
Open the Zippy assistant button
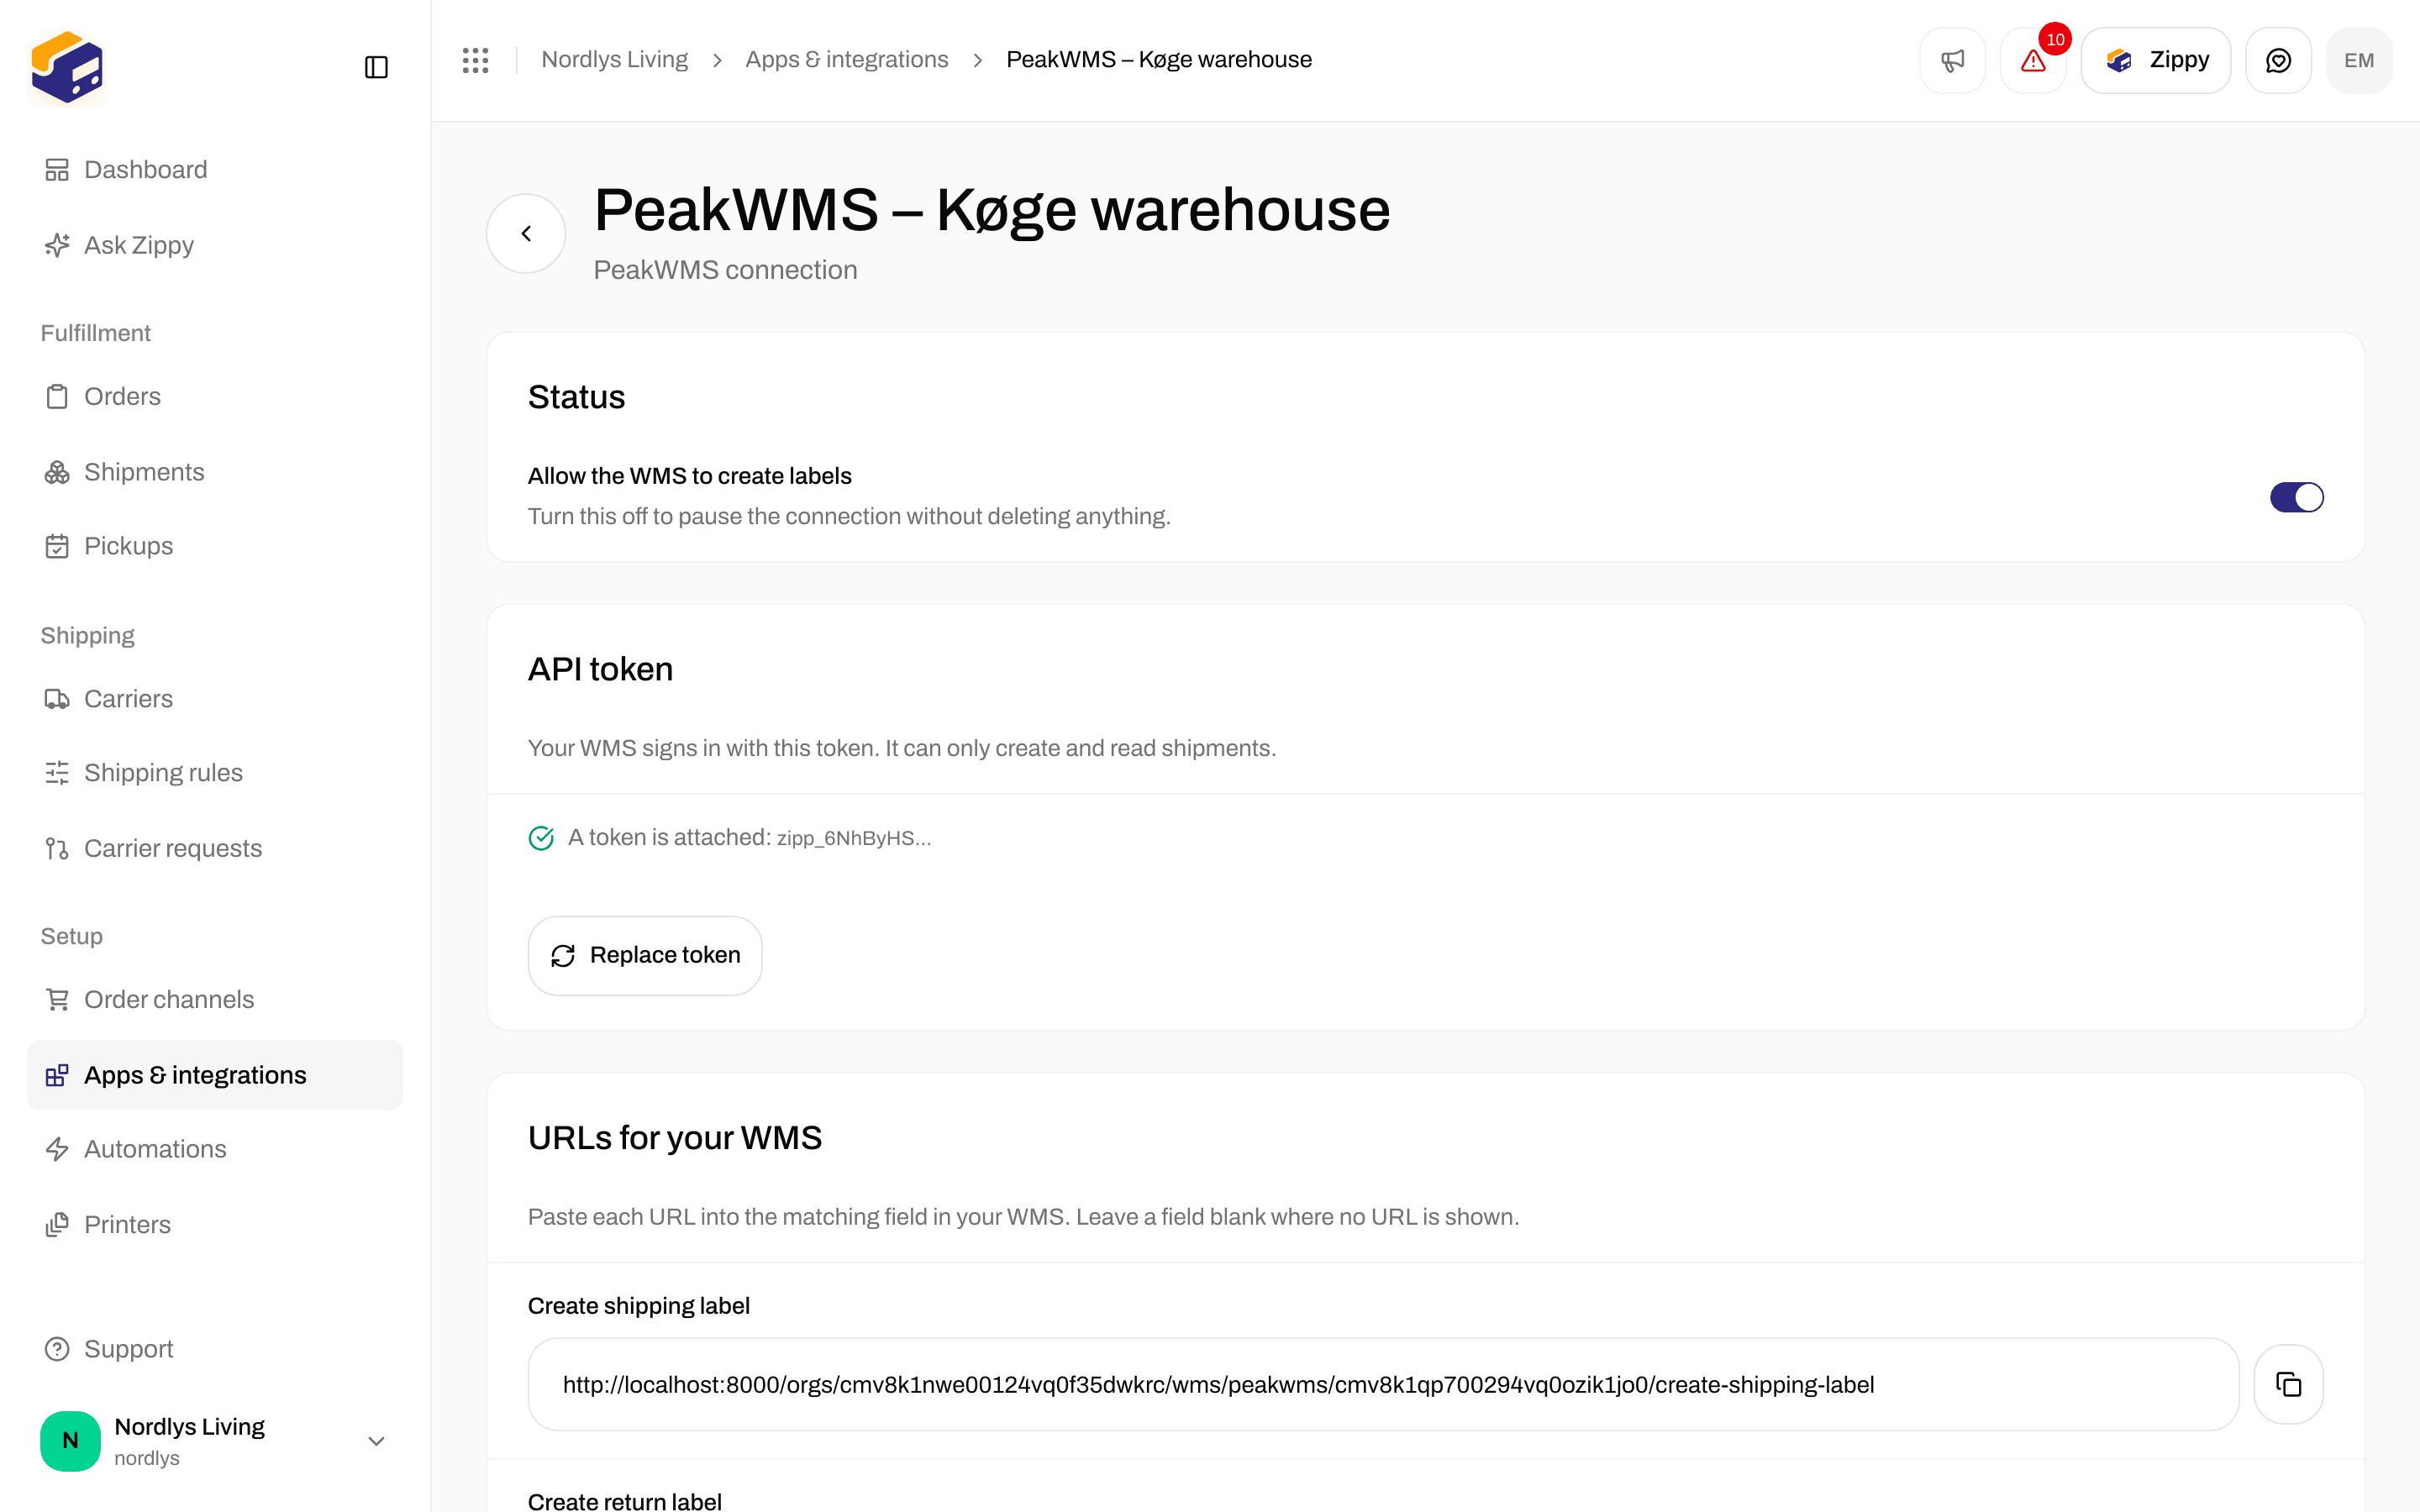coord(2156,60)
